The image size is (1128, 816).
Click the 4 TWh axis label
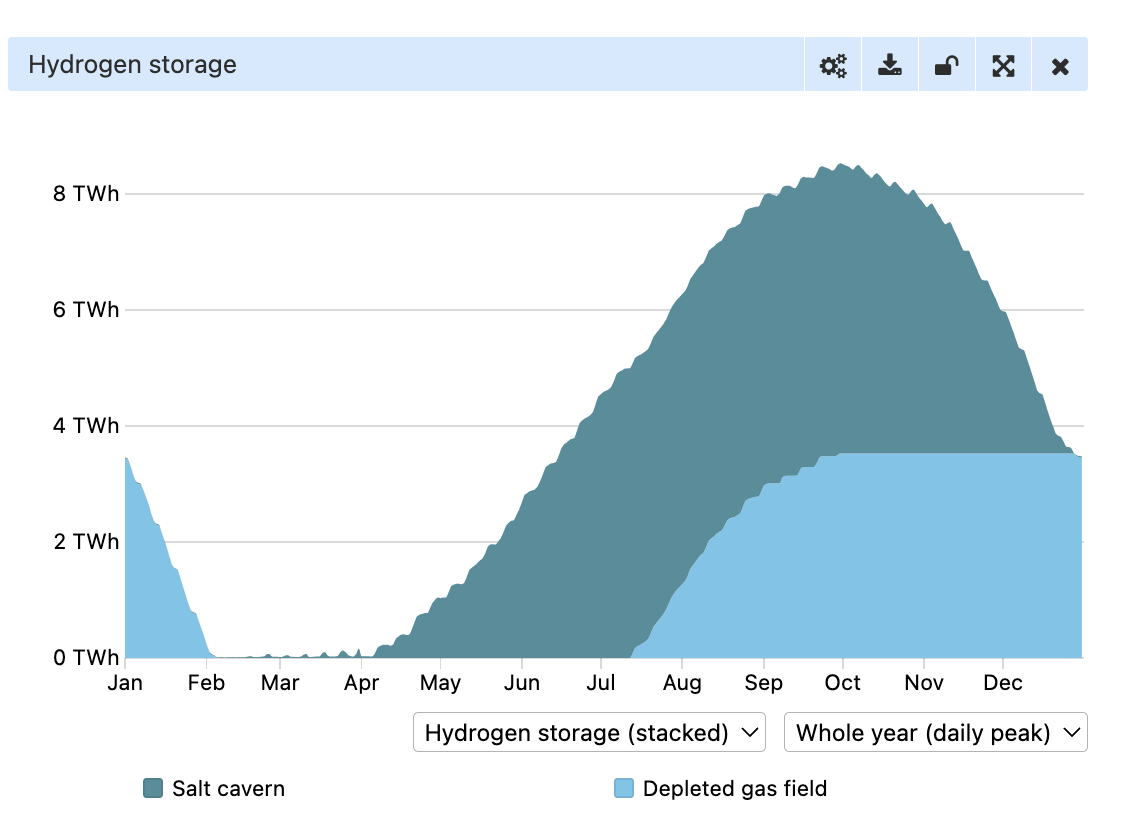pyautogui.click(x=86, y=425)
